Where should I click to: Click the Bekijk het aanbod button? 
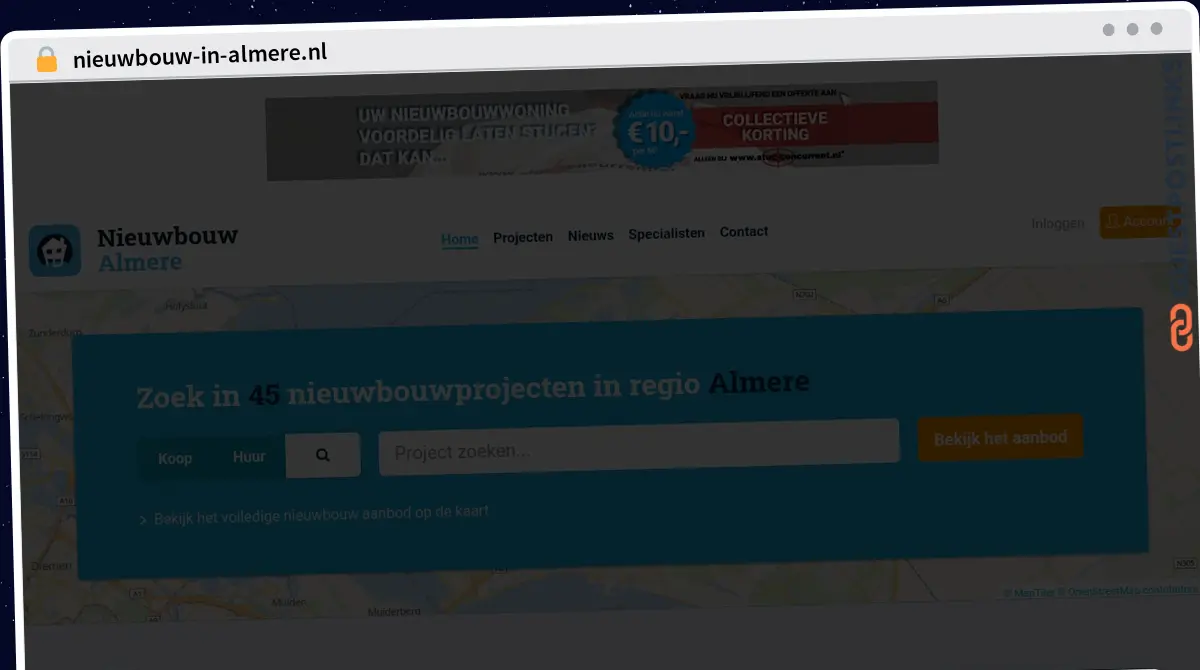coord(1000,438)
